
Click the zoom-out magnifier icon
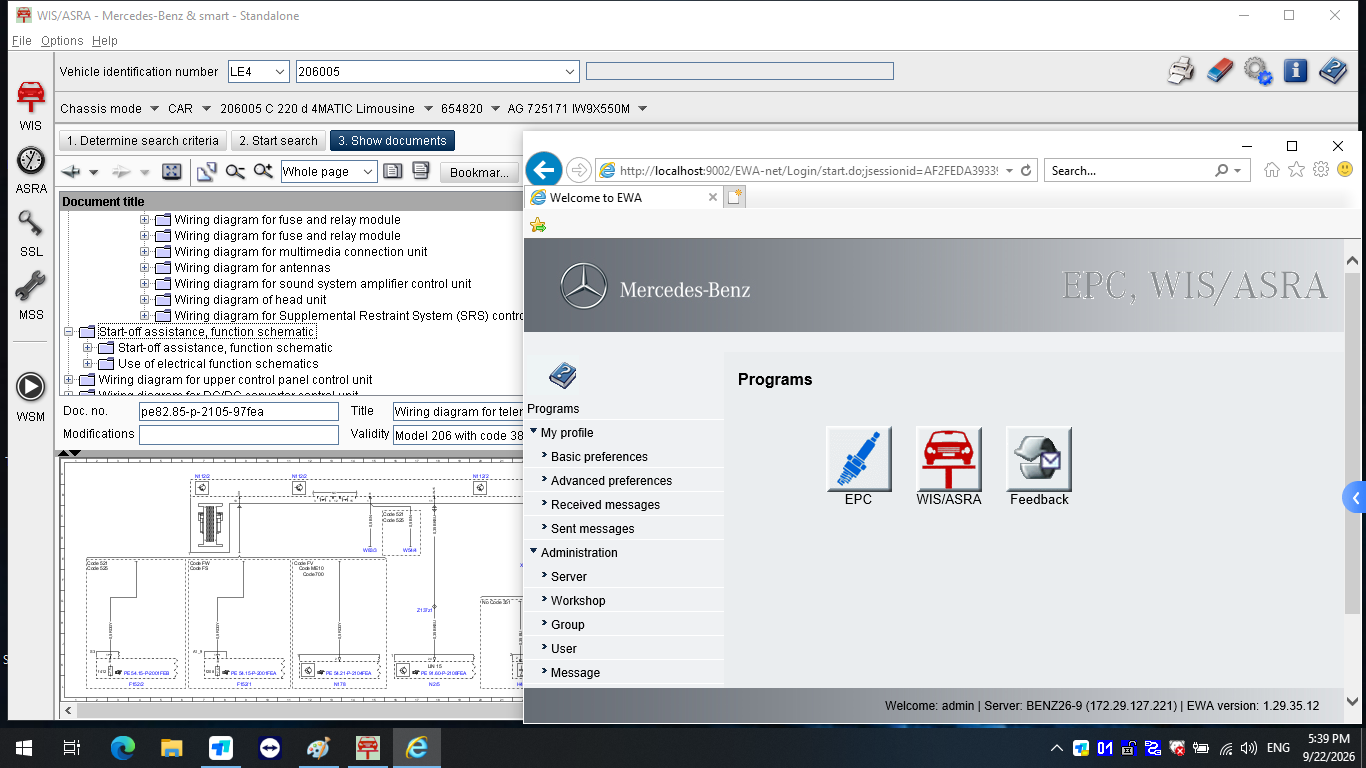click(235, 172)
